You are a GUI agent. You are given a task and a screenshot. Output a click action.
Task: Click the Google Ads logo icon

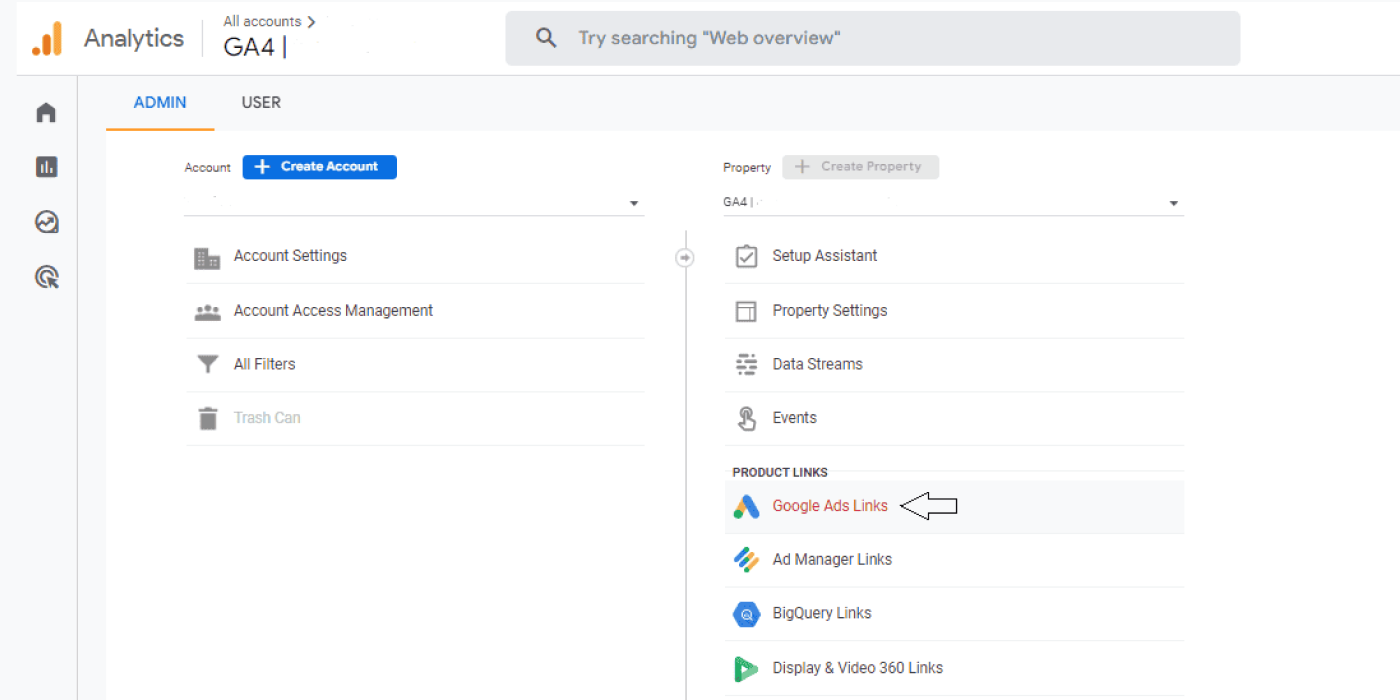tap(746, 507)
